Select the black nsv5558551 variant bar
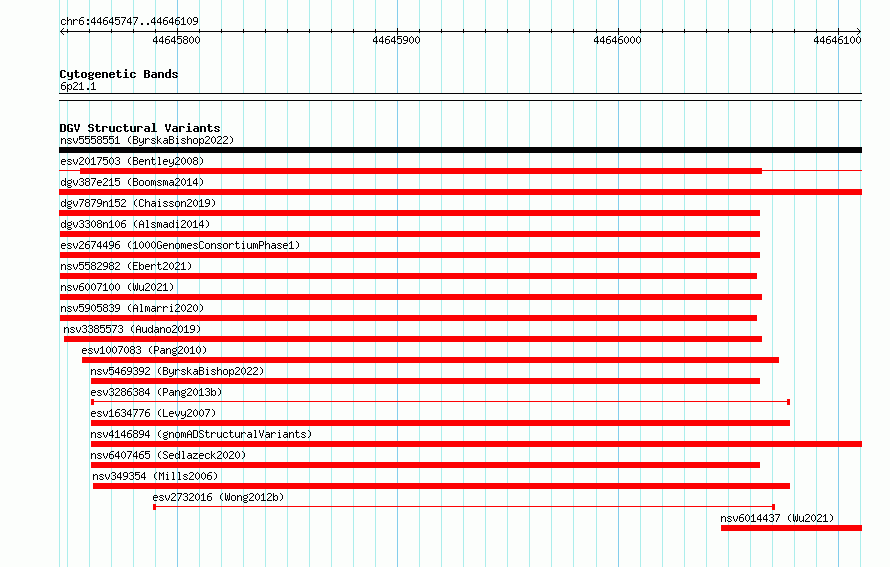 (460, 150)
